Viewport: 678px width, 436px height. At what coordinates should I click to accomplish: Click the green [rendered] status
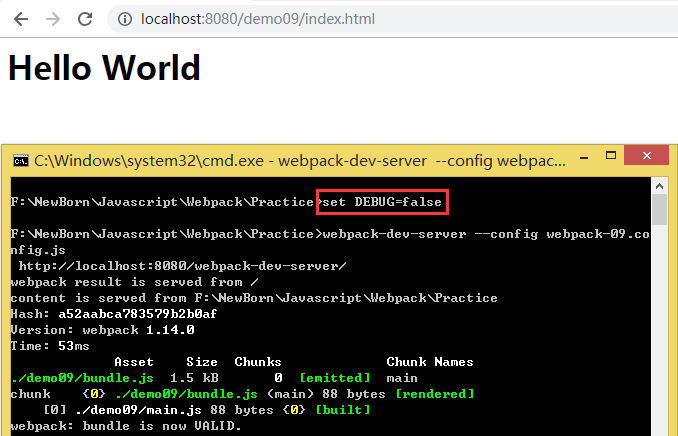(x=435, y=394)
